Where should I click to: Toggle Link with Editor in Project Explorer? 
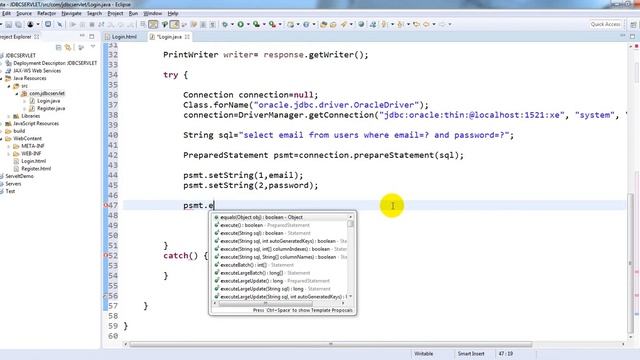pos(68,47)
